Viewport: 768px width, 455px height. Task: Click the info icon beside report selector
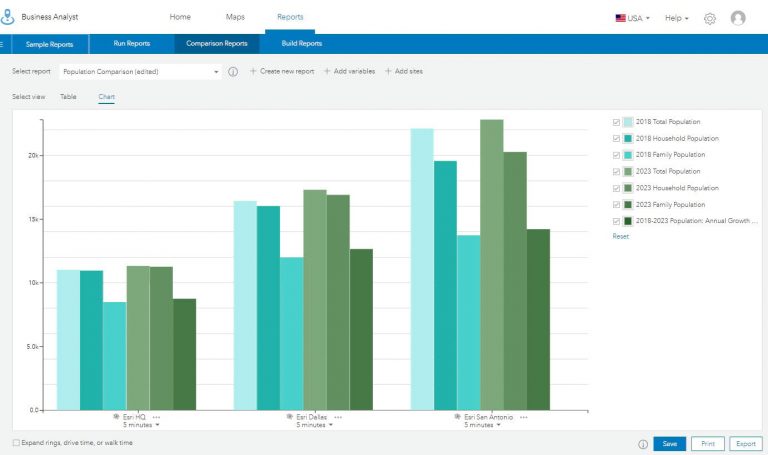(x=233, y=72)
